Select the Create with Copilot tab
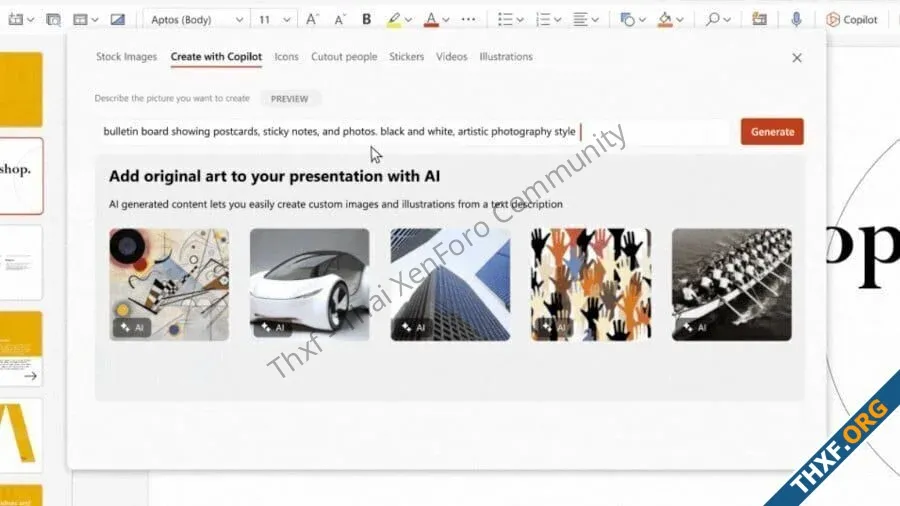 (x=216, y=57)
